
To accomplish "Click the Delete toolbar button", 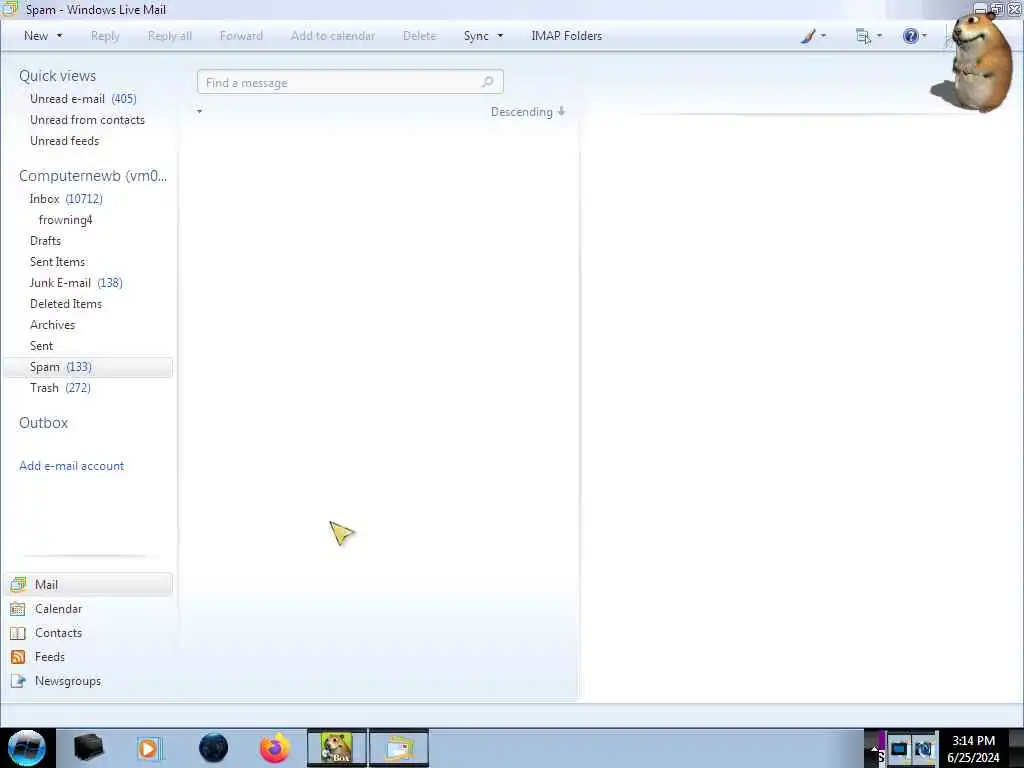I will (419, 36).
